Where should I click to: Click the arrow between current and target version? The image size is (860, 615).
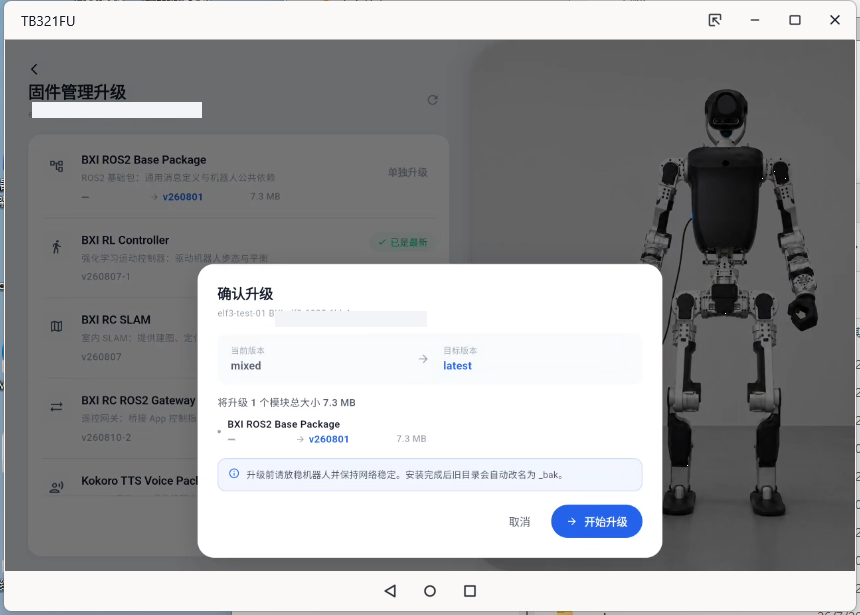423,359
